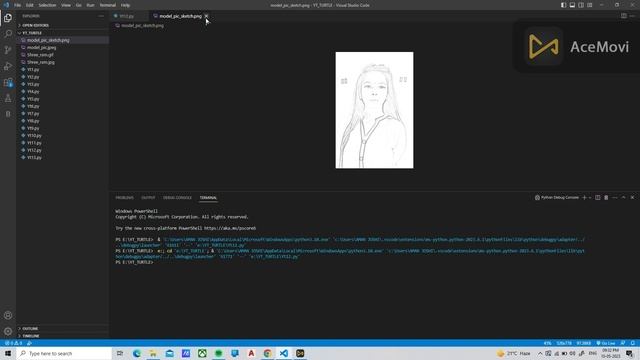Open the terminal launch profile dropdown arrow
640x360 pixels.
coord(590,198)
